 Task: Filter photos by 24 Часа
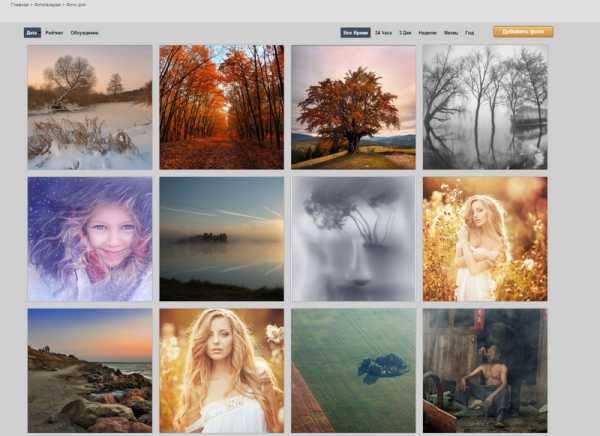[383, 33]
